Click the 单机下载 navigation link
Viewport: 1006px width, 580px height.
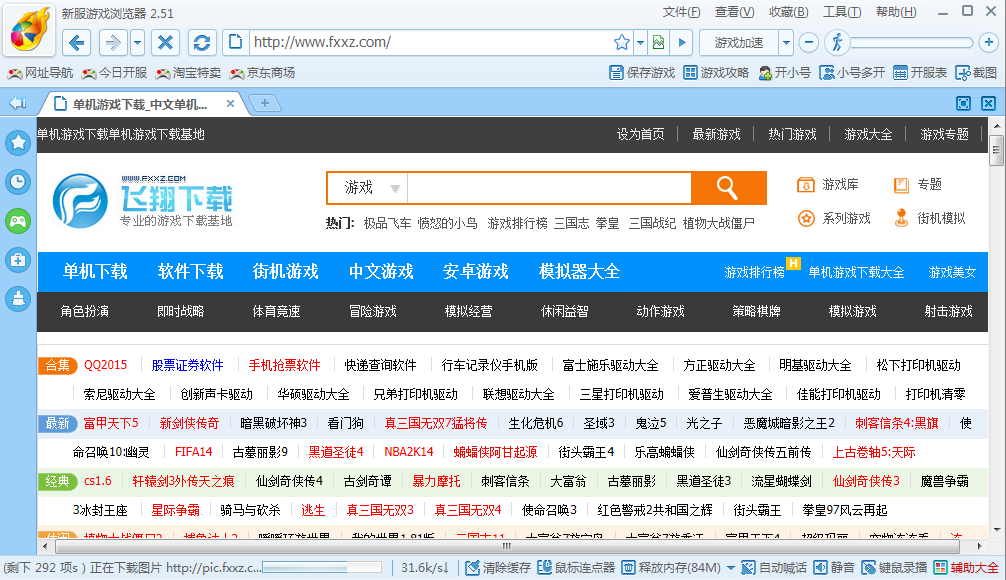tap(95, 271)
